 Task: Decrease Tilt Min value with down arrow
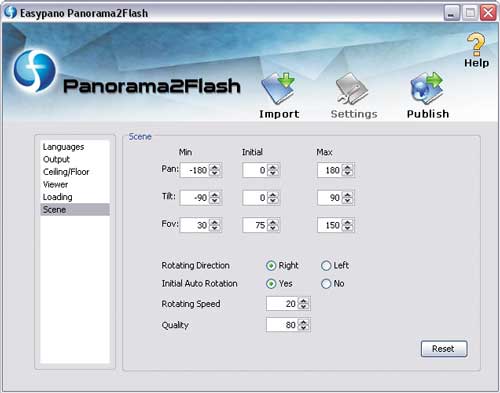(x=215, y=201)
